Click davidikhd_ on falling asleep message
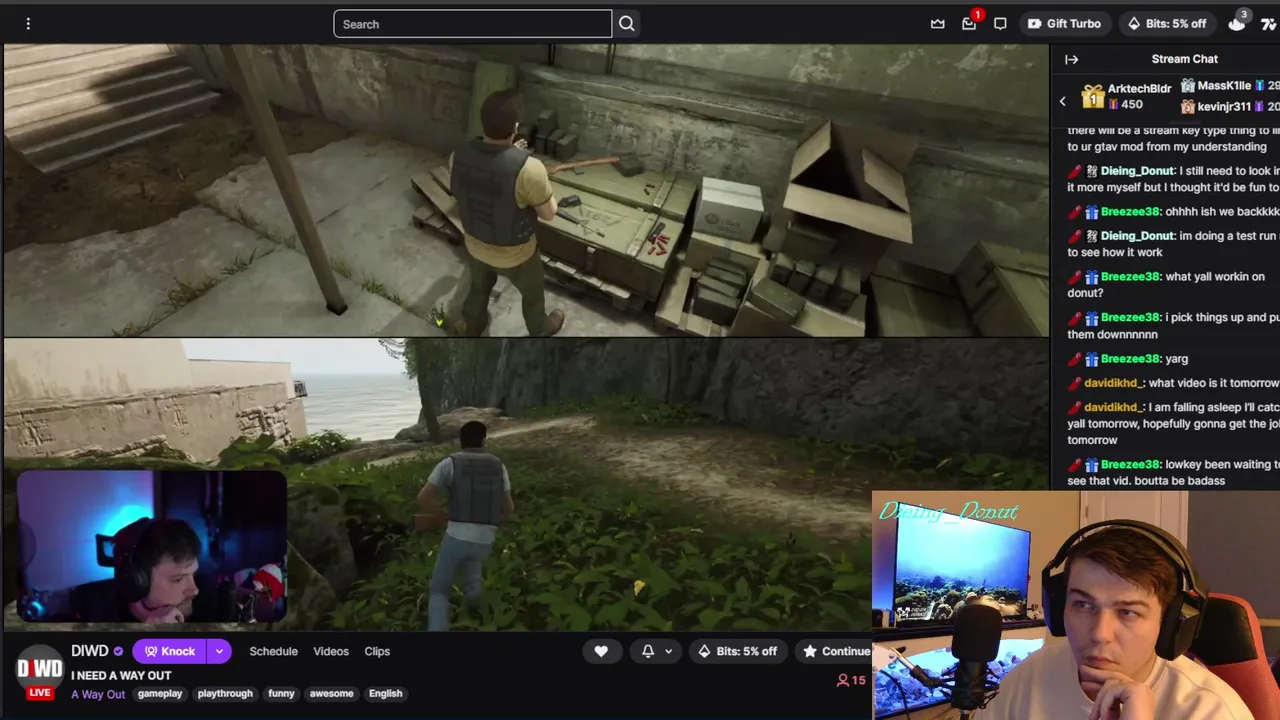This screenshot has height=720, width=1280. point(1111,407)
